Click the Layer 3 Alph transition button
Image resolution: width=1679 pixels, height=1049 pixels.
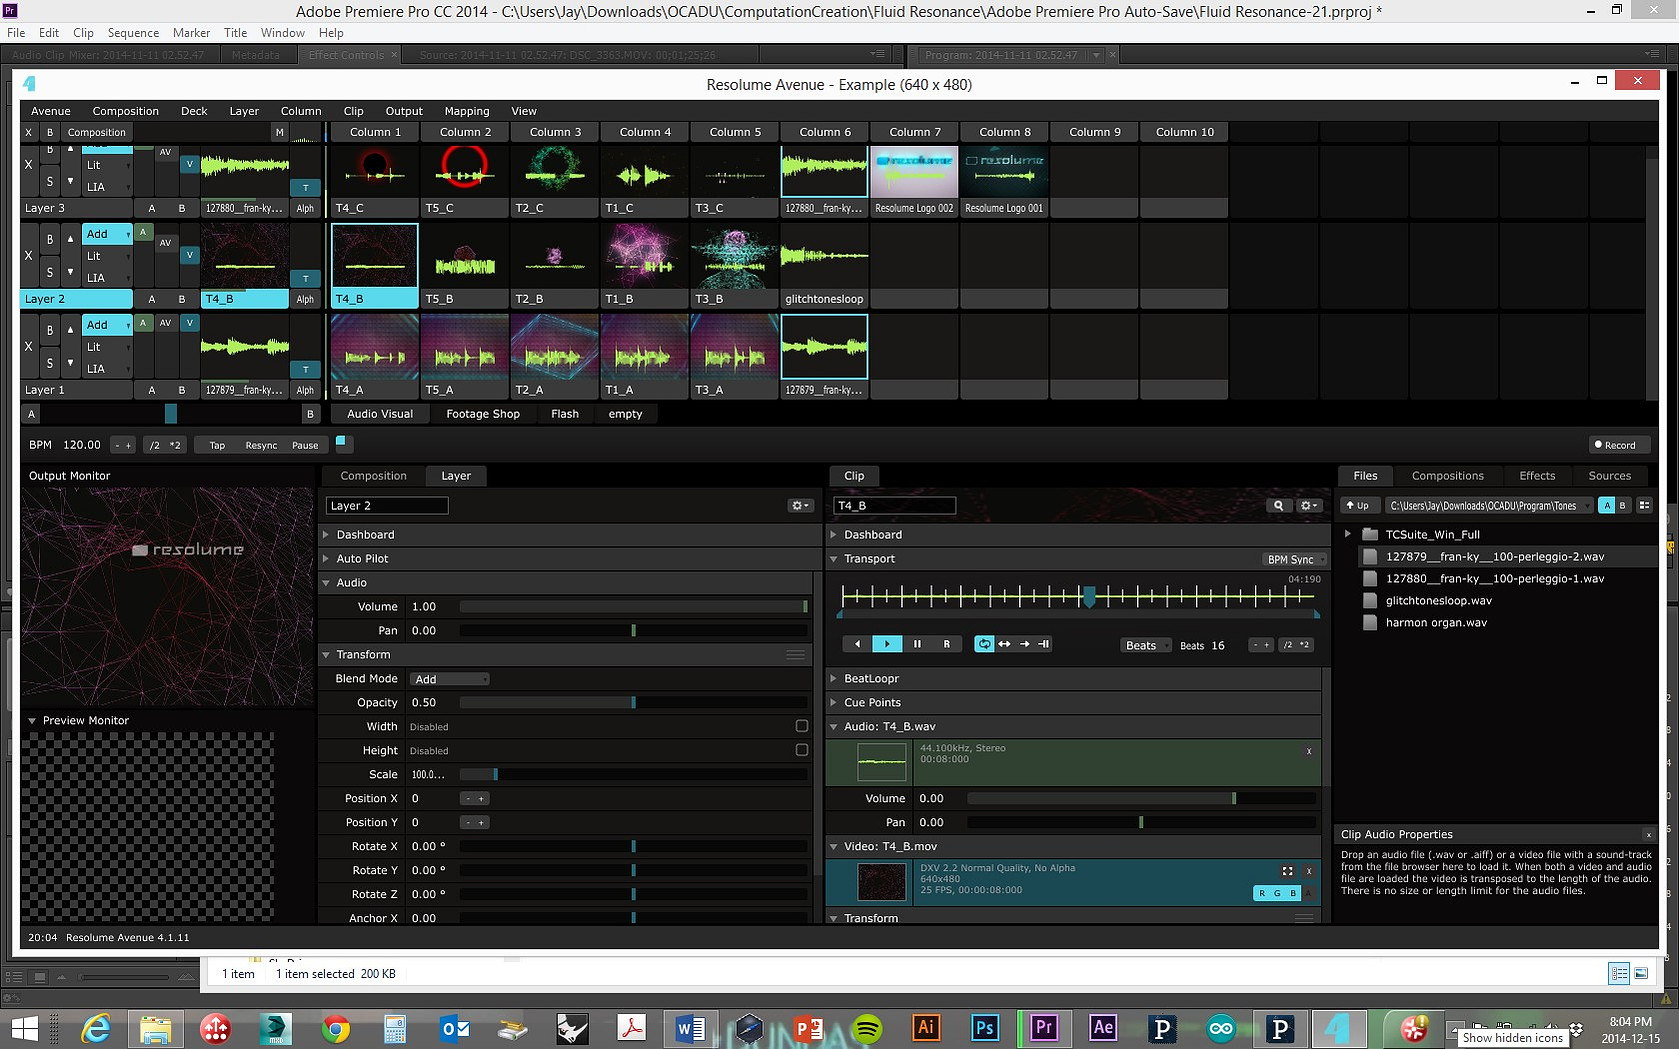point(305,209)
